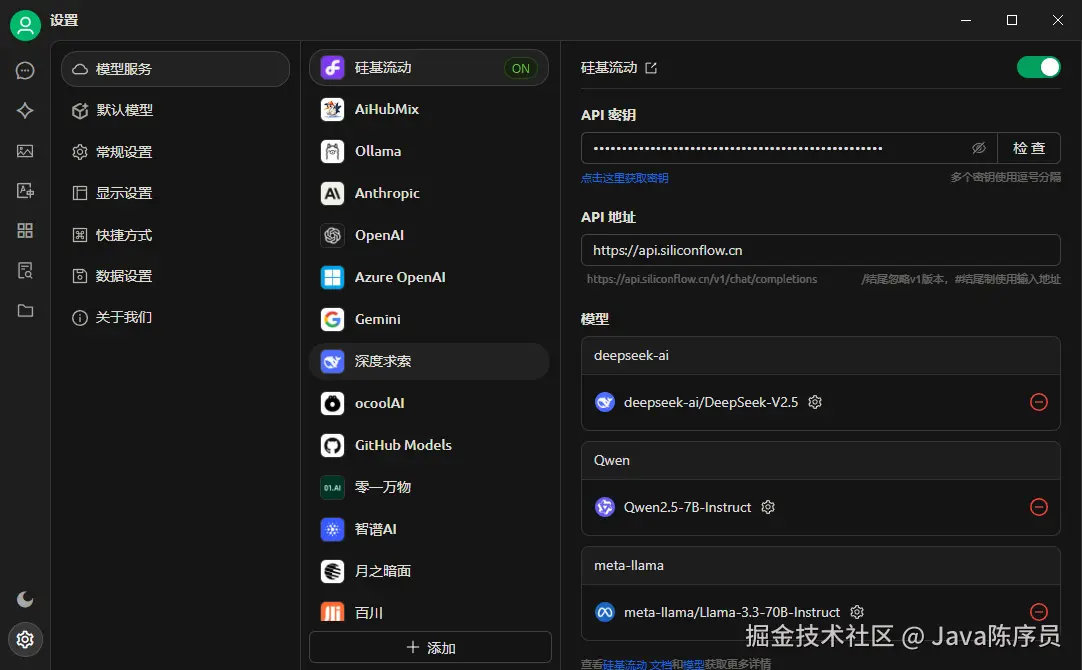Open 关于我们 about page
Screen dimensions: 1082x670
(x=175, y=317)
